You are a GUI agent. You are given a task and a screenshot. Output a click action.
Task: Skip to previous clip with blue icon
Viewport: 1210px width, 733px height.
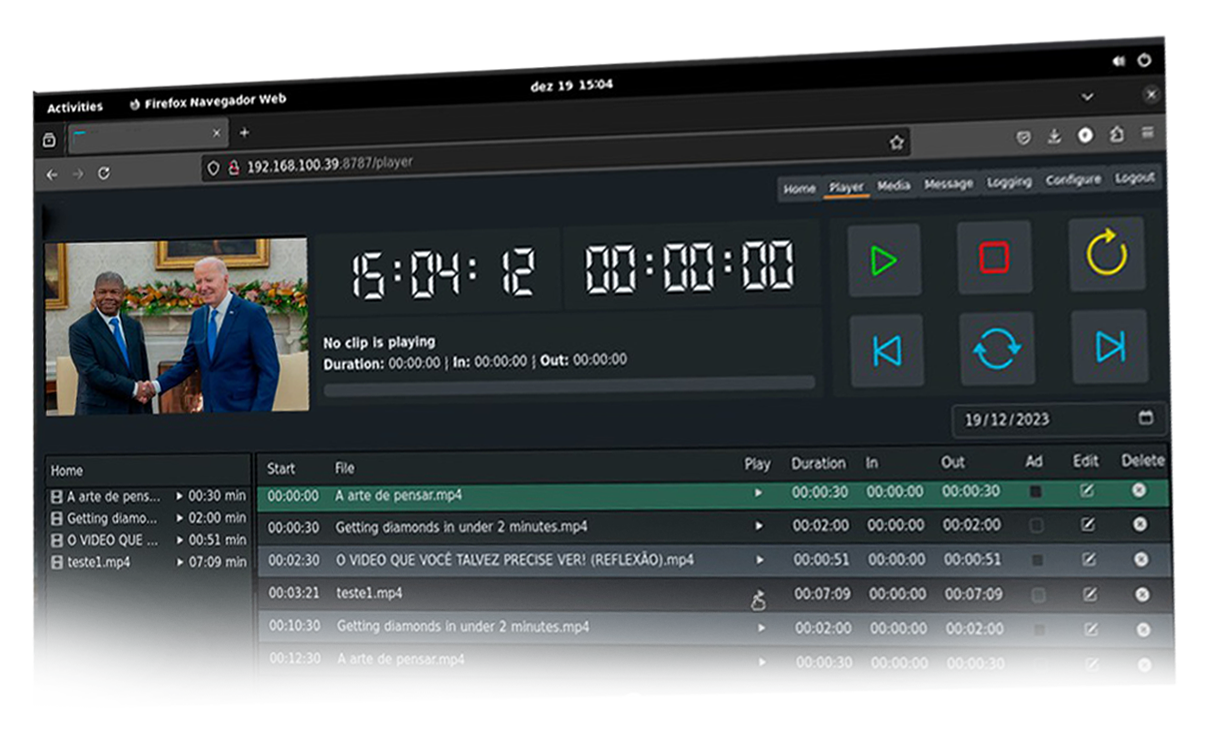pyautogui.click(x=886, y=350)
